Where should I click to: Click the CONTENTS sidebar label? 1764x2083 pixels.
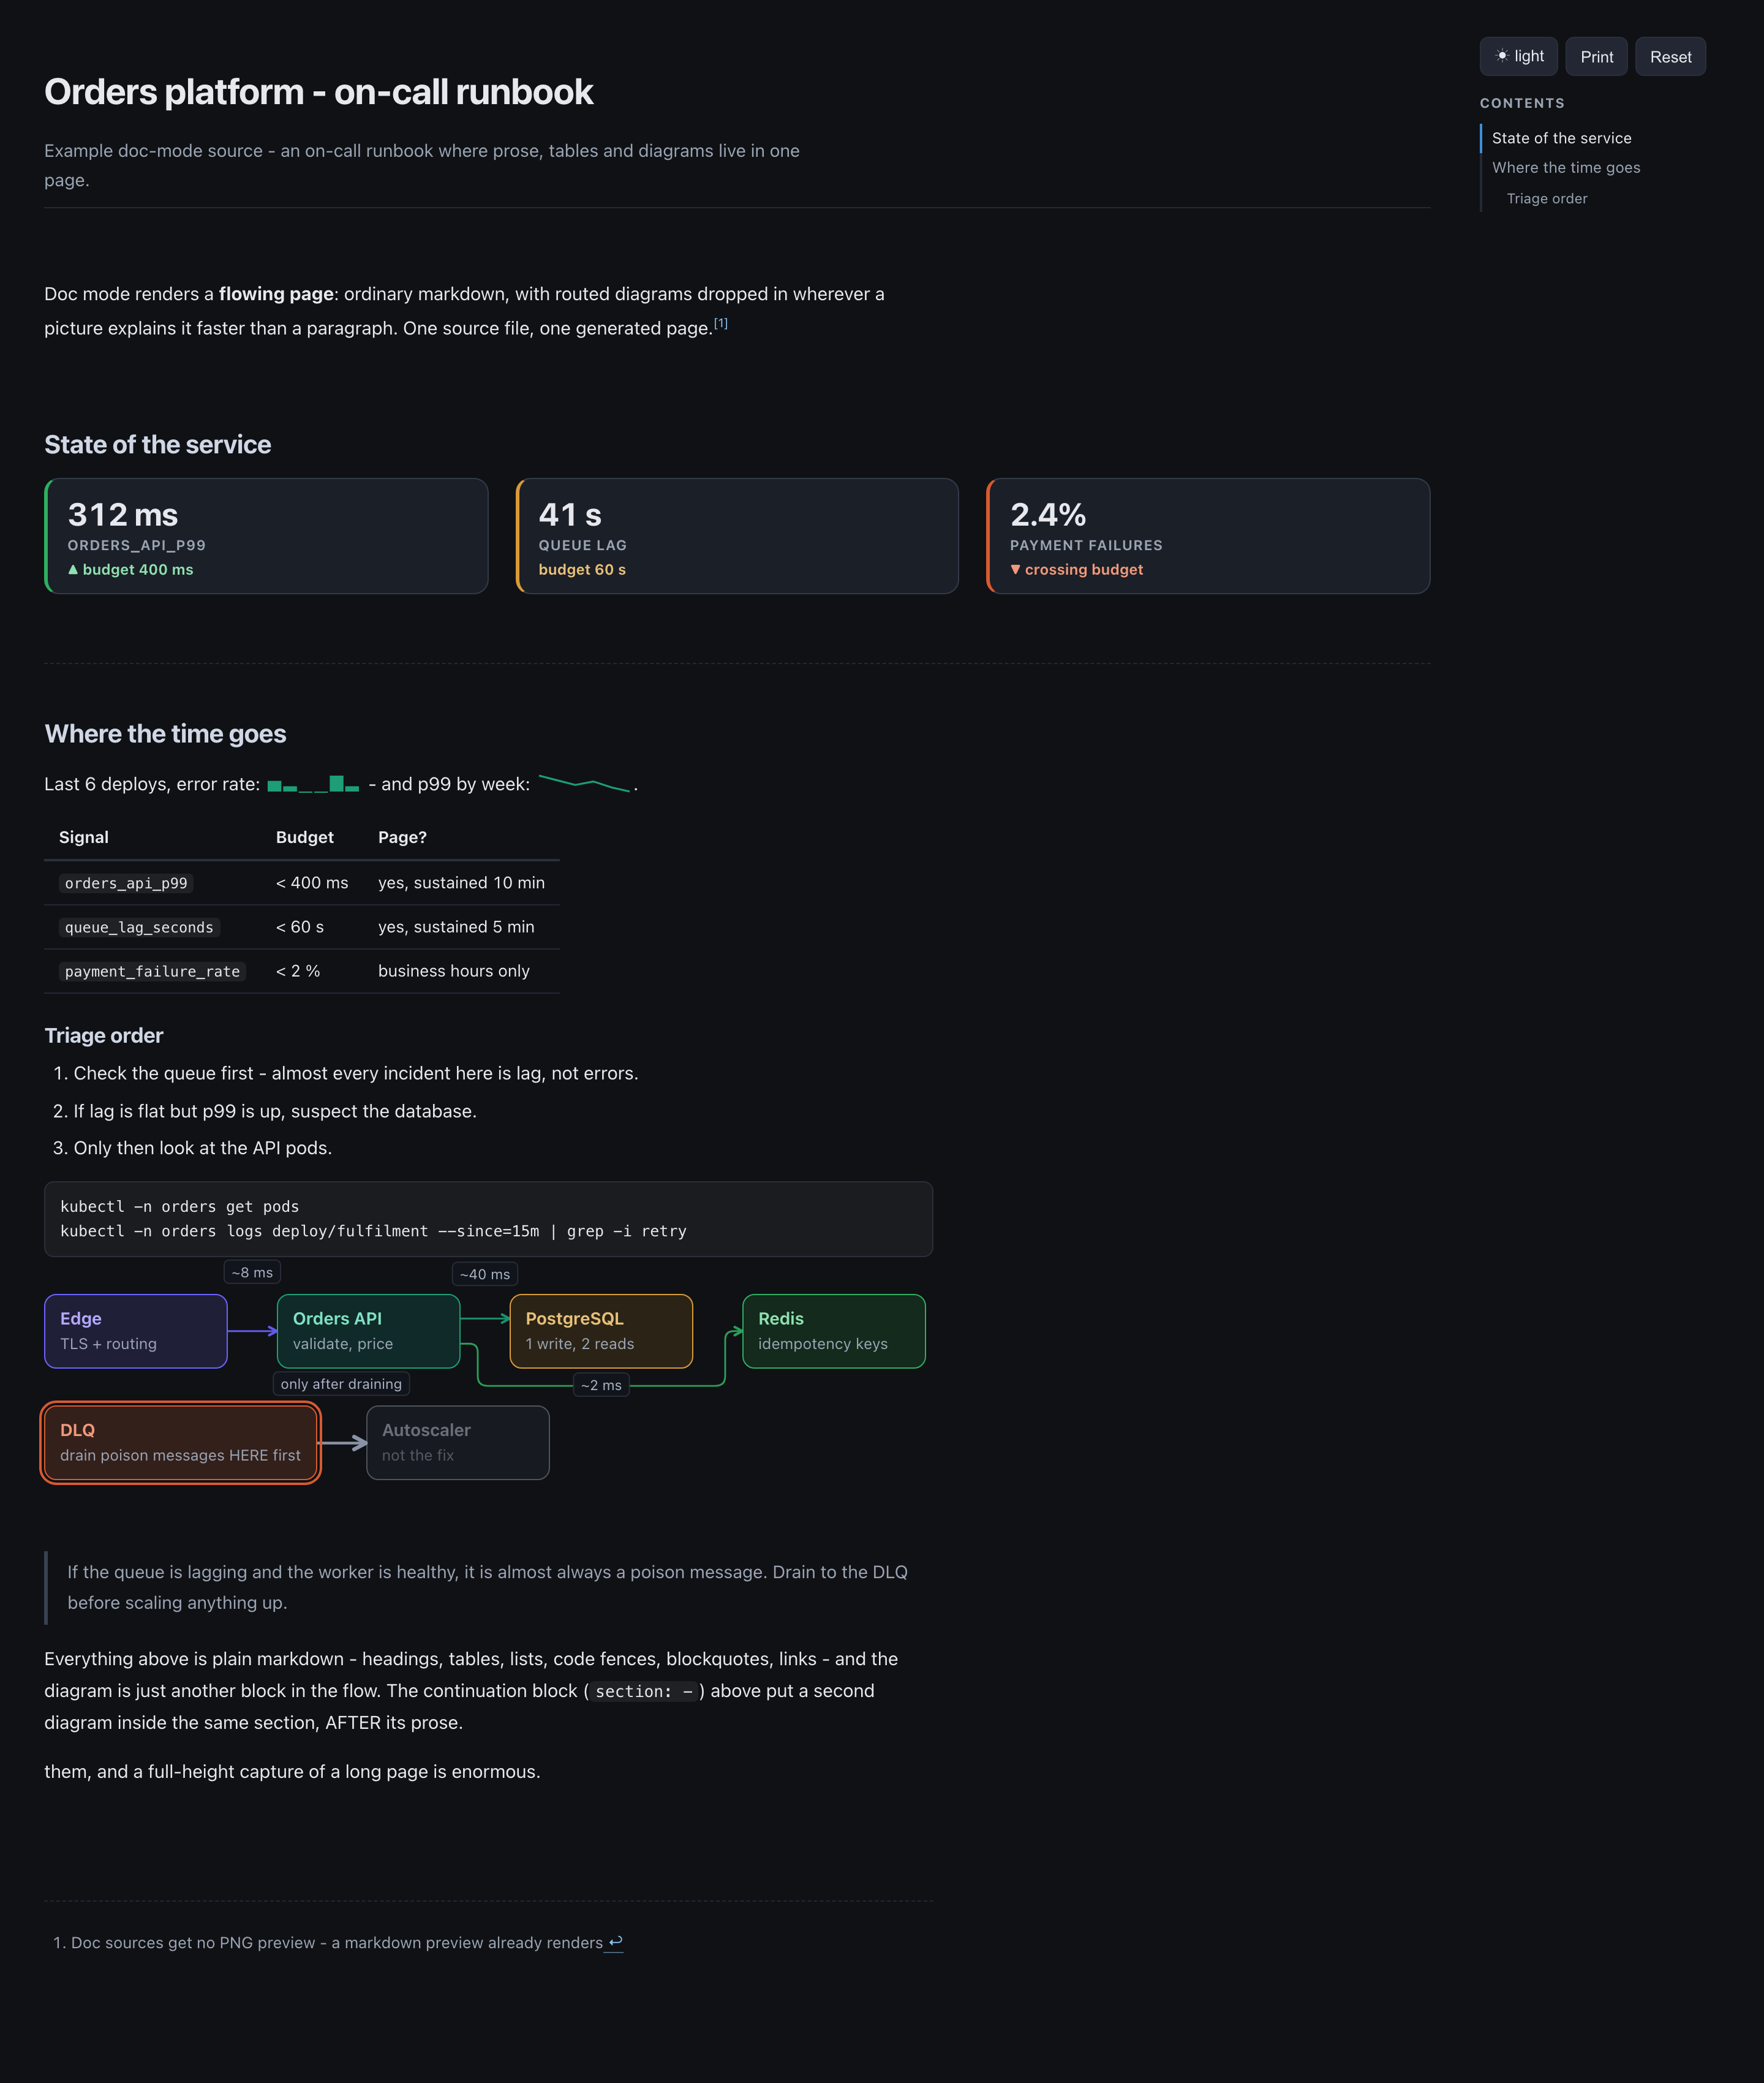(x=1522, y=103)
